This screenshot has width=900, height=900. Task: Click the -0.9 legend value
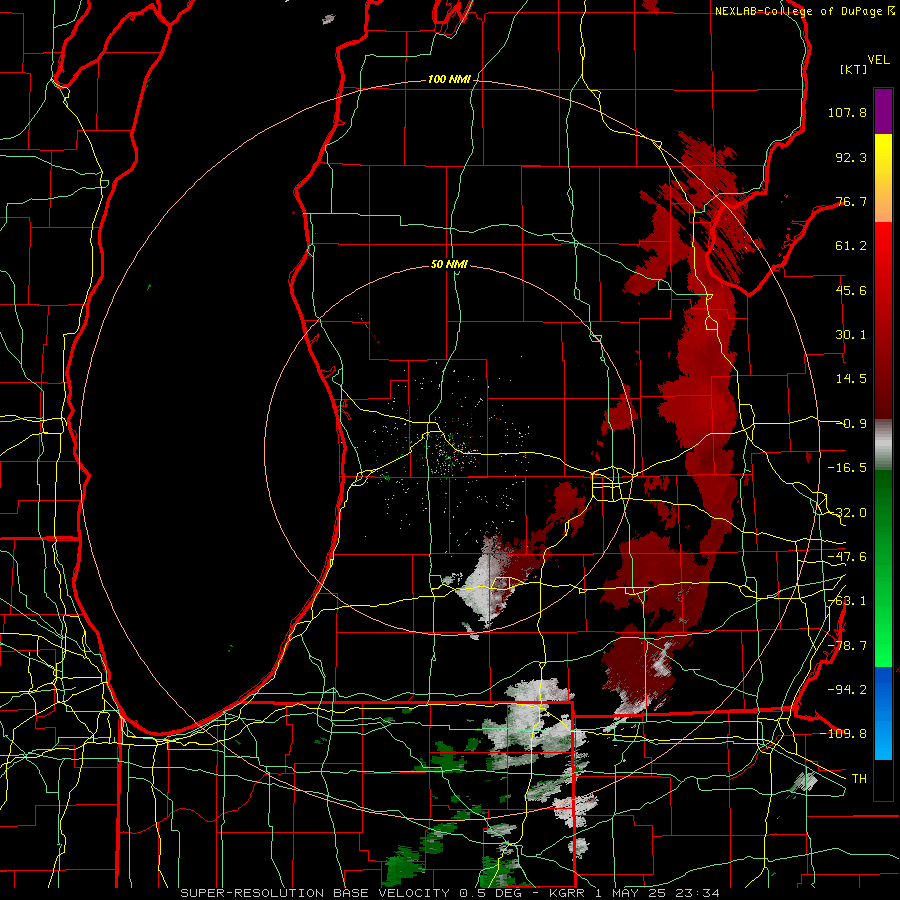pyautogui.click(x=853, y=424)
